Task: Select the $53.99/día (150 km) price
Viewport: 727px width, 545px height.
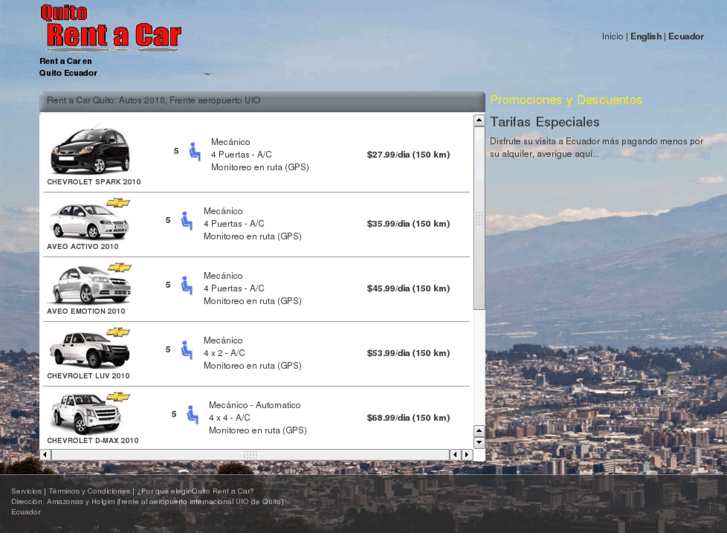Action: [408, 353]
